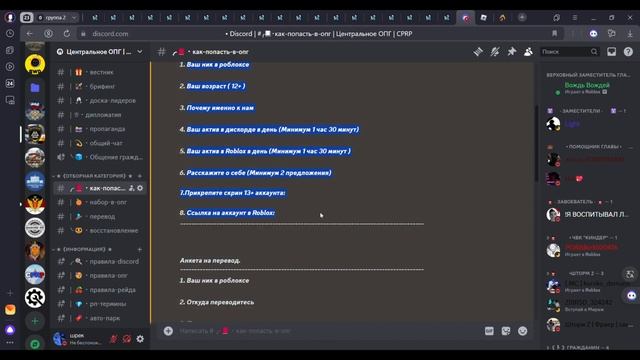Open invite icon on как-попас channel
The image size is (640, 360).
click(x=131, y=188)
